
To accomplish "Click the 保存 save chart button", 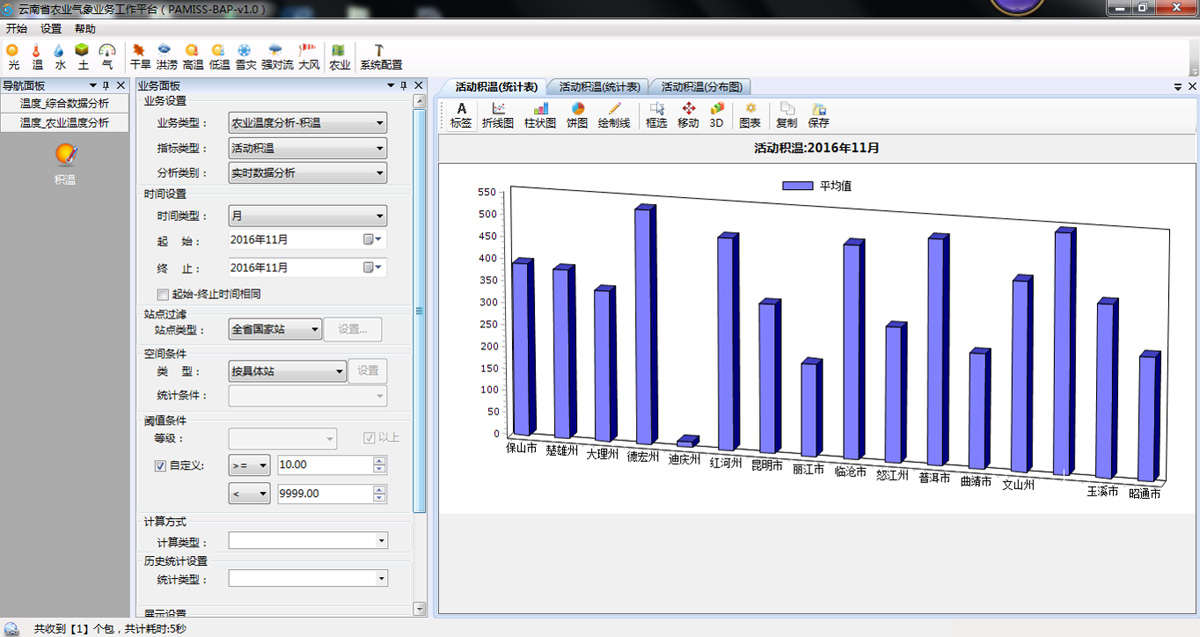I will pyautogui.click(x=819, y=115).
